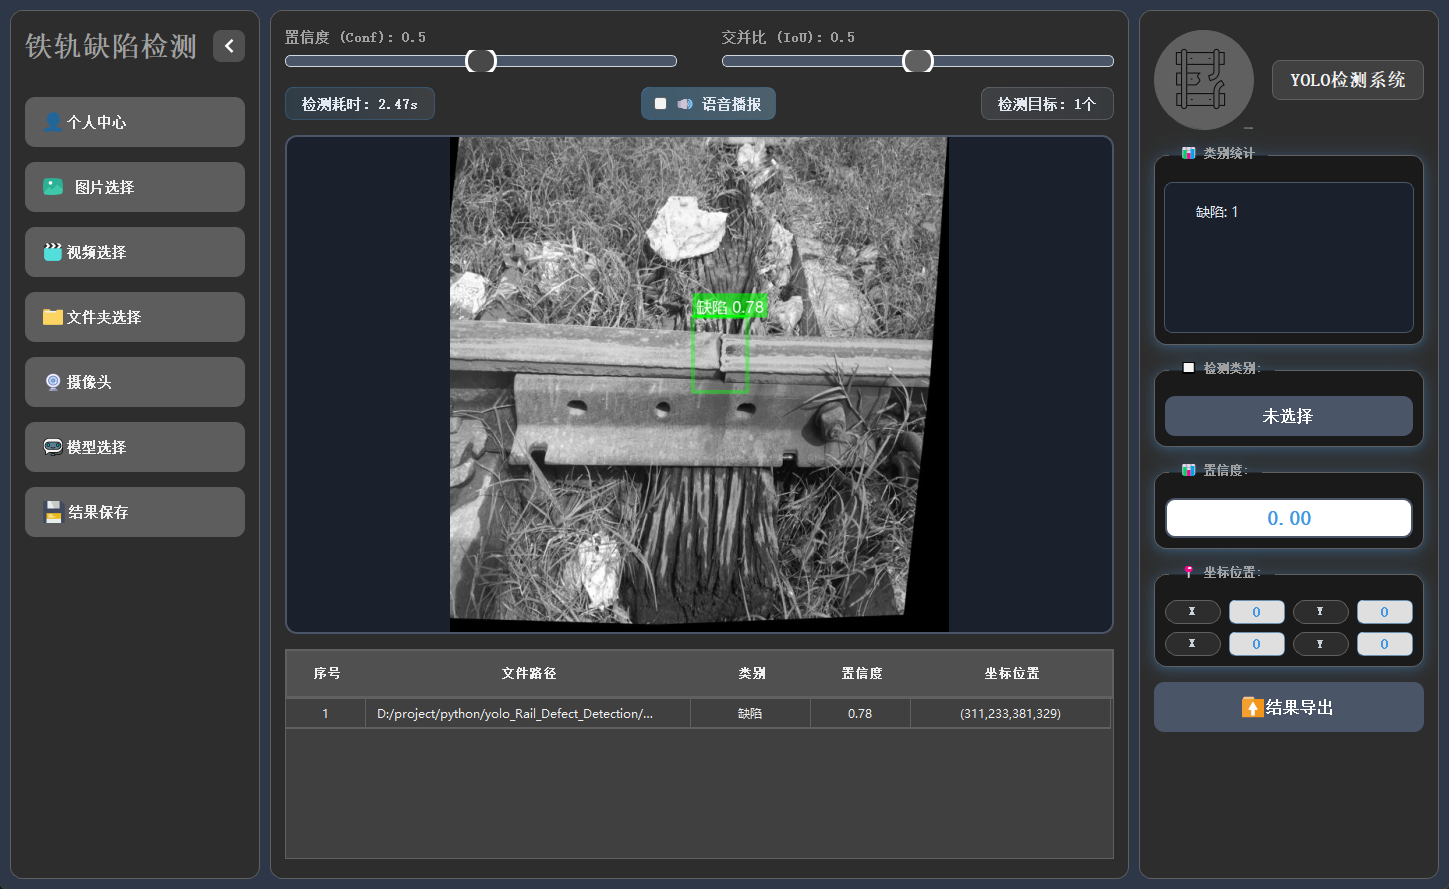Click the top-right Y coordinate value field
Viewport: 1449px width, 889px height.
tap(1385, 611)
